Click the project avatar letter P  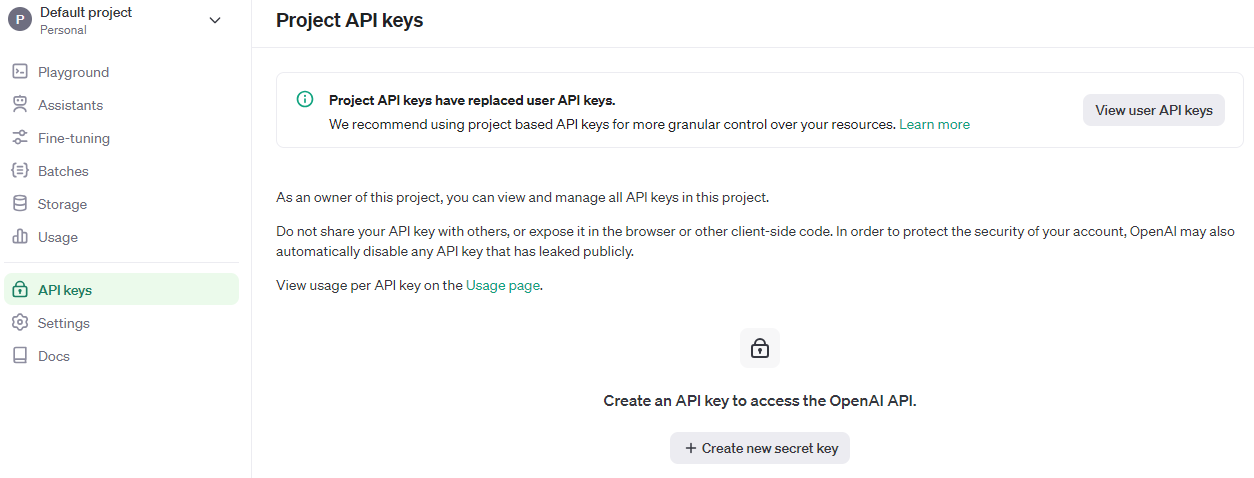pos(20,20)
